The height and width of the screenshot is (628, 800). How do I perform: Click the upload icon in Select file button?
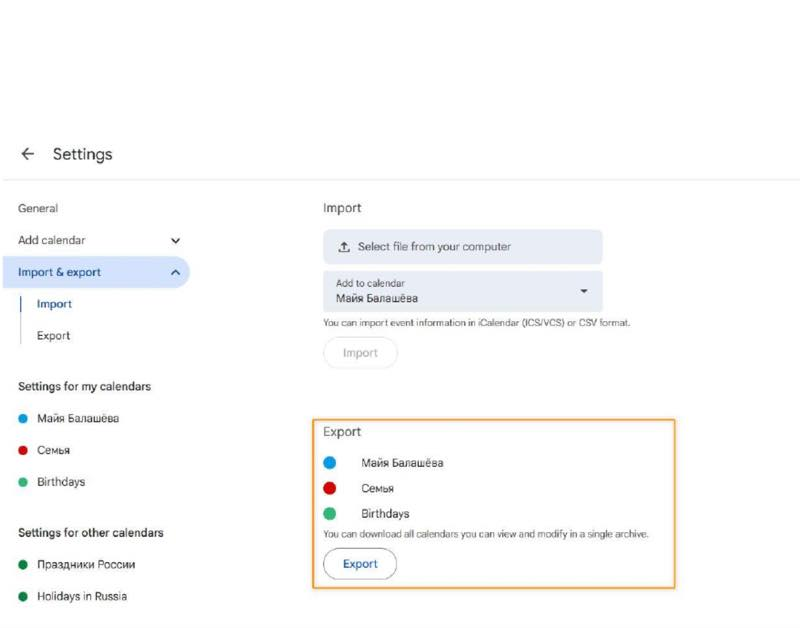point(344,247)
